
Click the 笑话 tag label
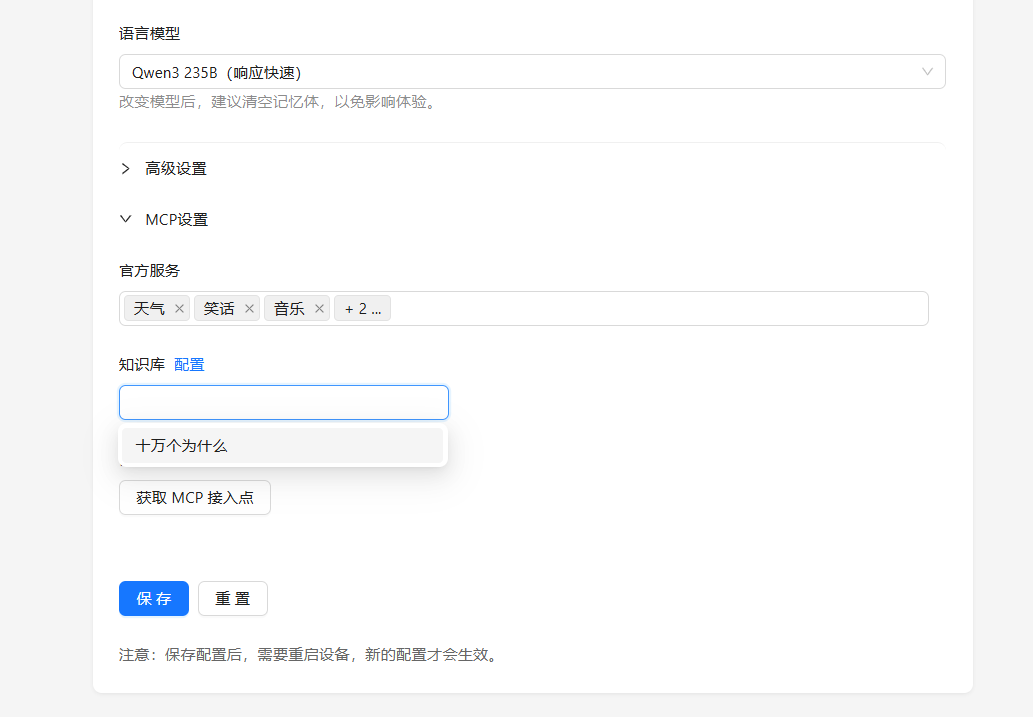(x=219, y=308)
